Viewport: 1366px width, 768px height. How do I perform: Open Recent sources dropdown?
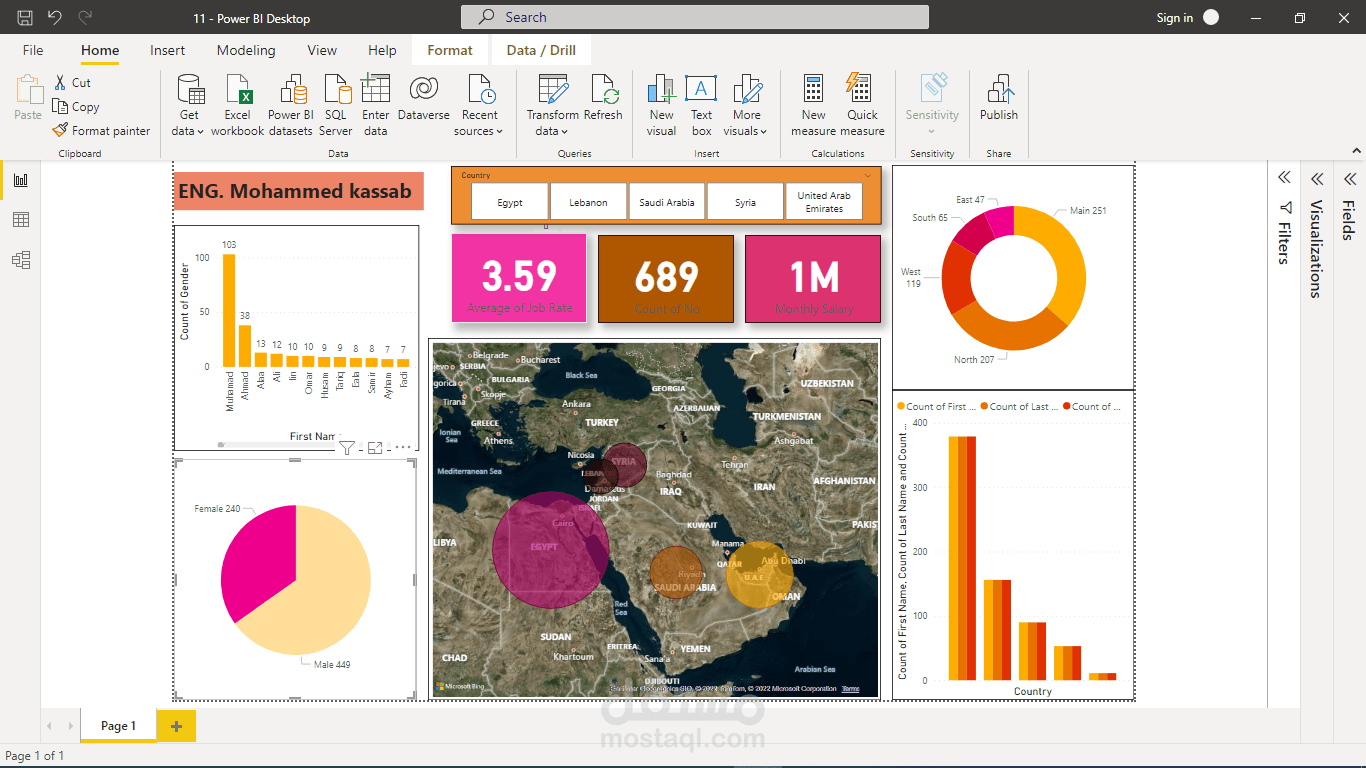tap(479, 131)
